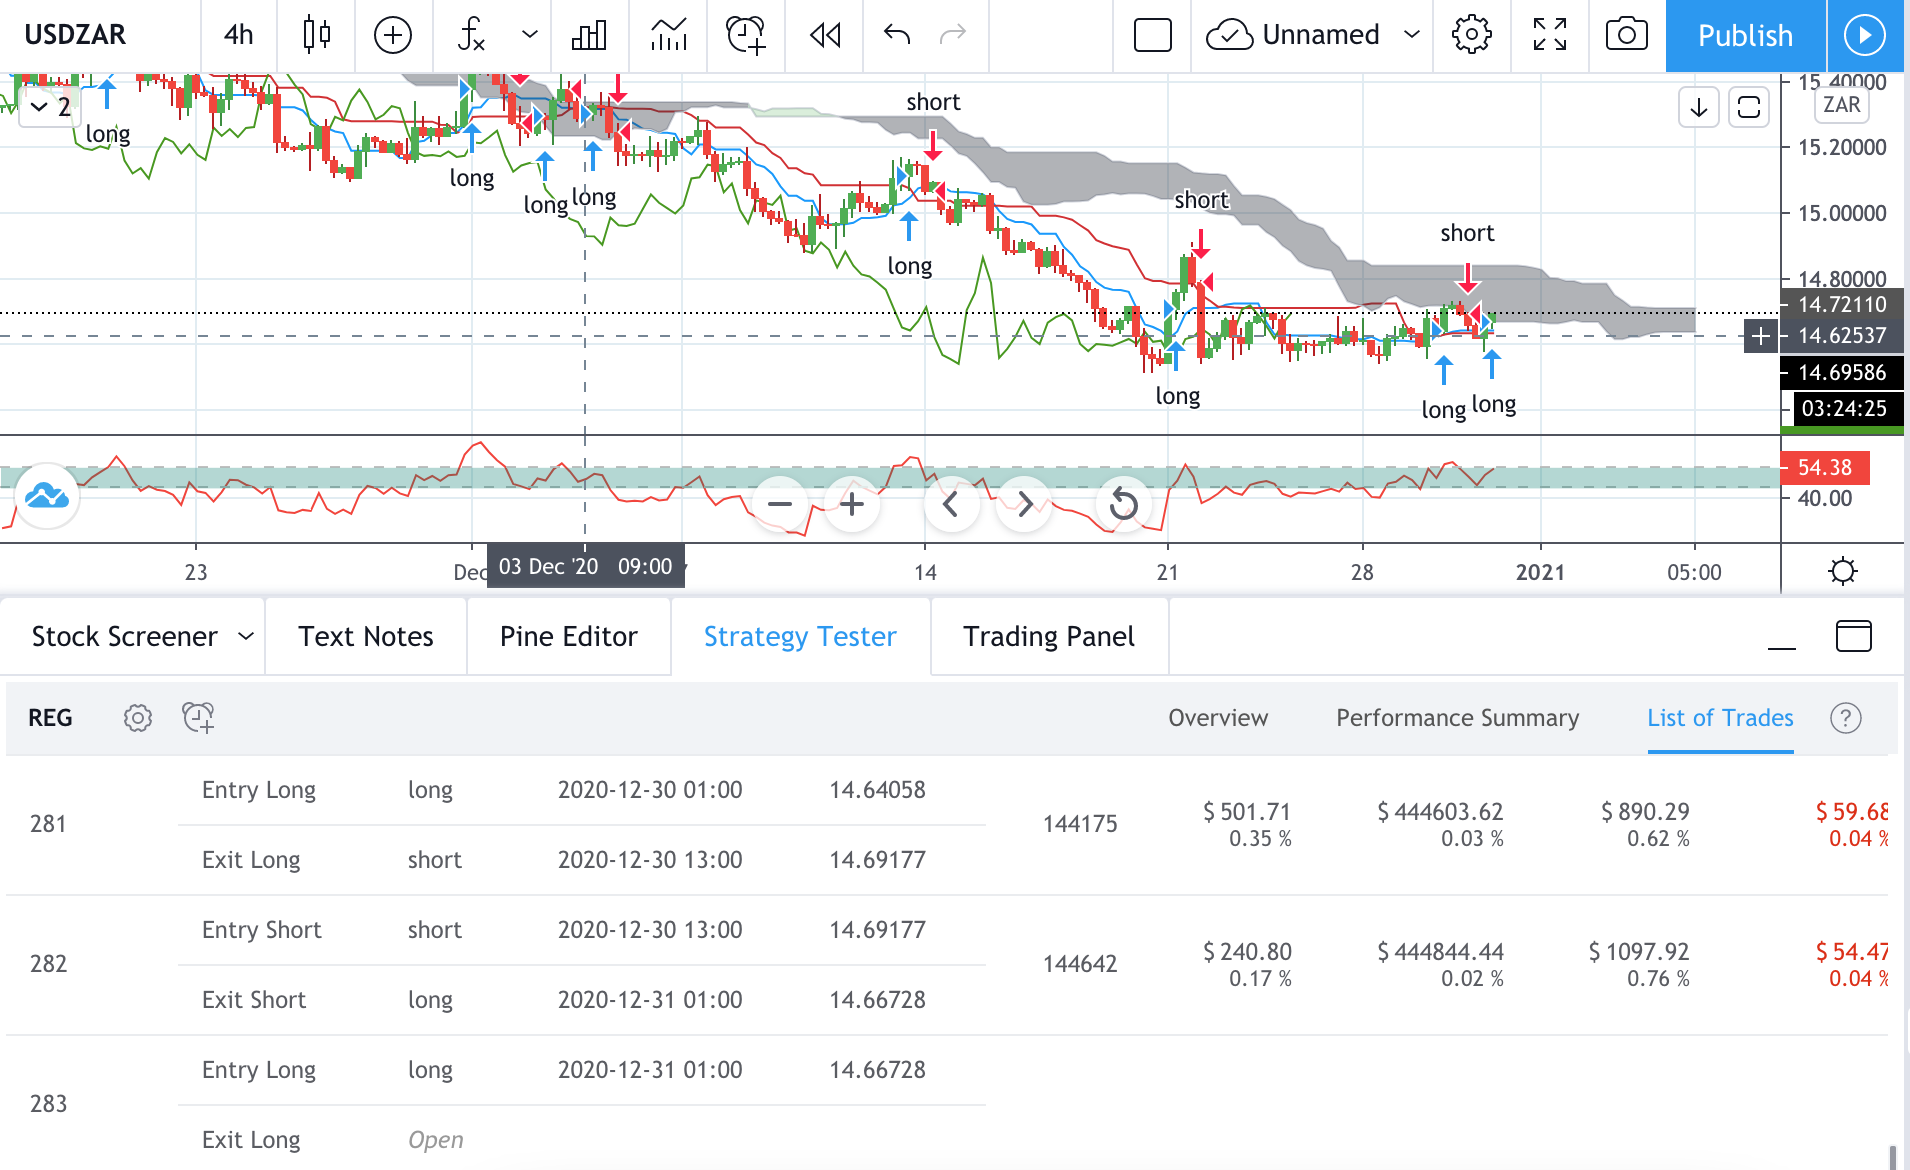This screenshot has height=1170, width=1910.
Task: Open chart settings gear icon
Action: pos(1471,35)
